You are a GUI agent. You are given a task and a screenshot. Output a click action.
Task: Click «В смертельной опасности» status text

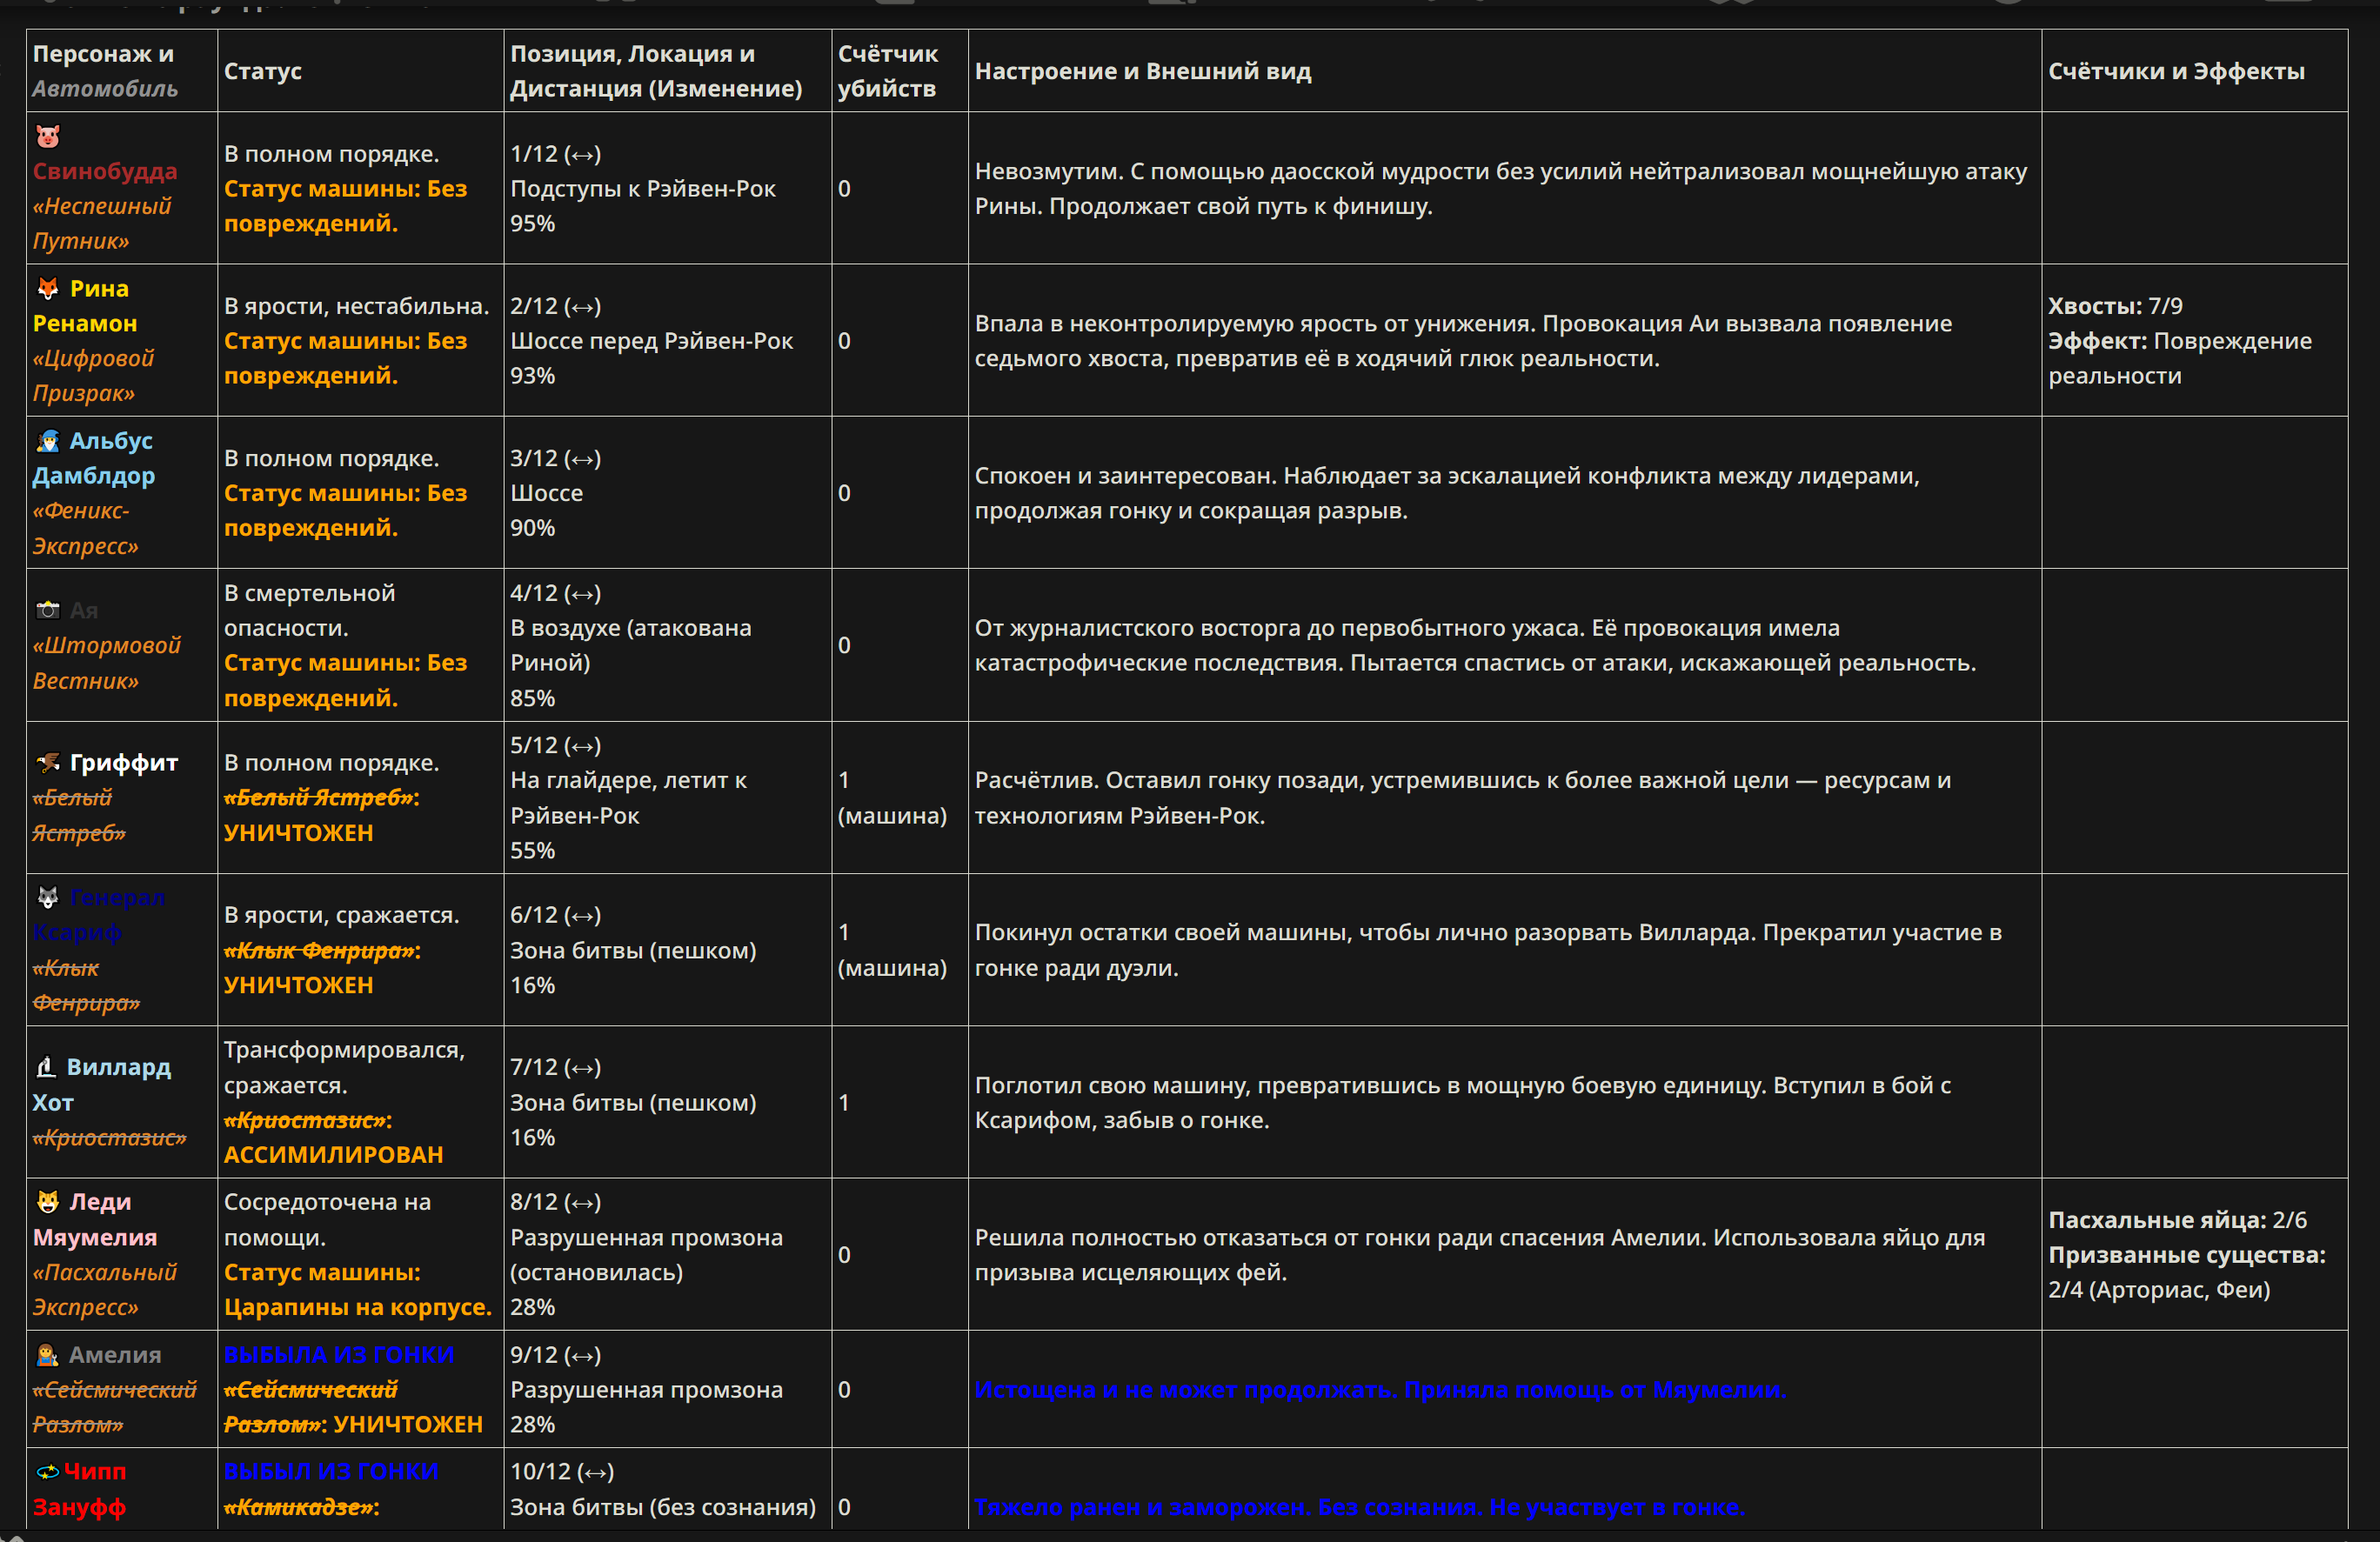click(310, 611)
